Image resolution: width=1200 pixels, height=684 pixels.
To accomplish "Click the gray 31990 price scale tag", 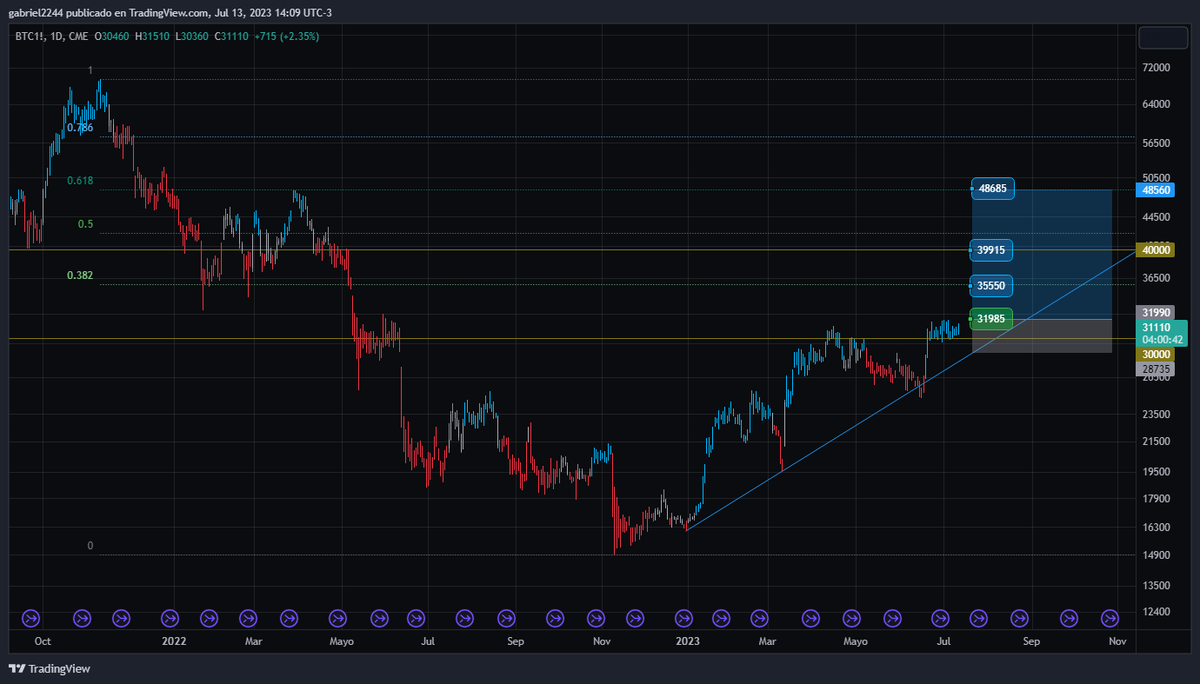I will [x=1156, y=312].
